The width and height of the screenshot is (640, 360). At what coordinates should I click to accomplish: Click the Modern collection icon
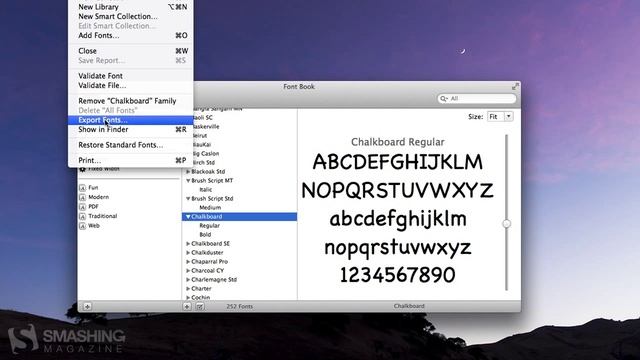82,197
